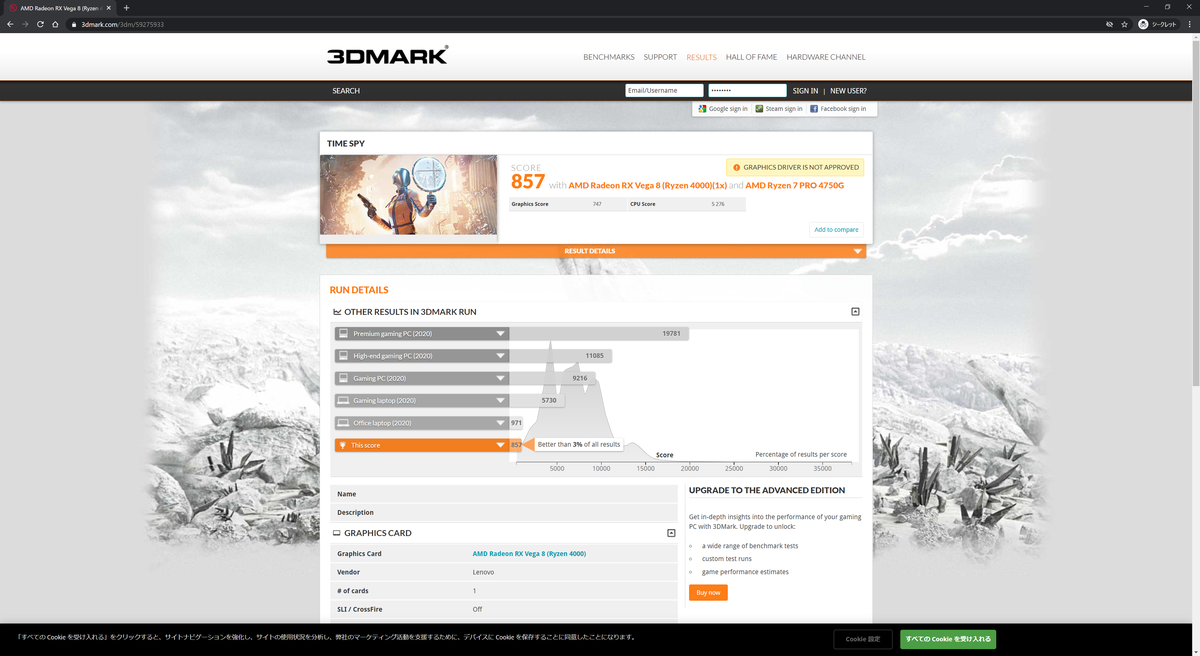Open HALL OF FAME page
The width and height of the screenshot is (1200, 656).
tap(751, 57)
